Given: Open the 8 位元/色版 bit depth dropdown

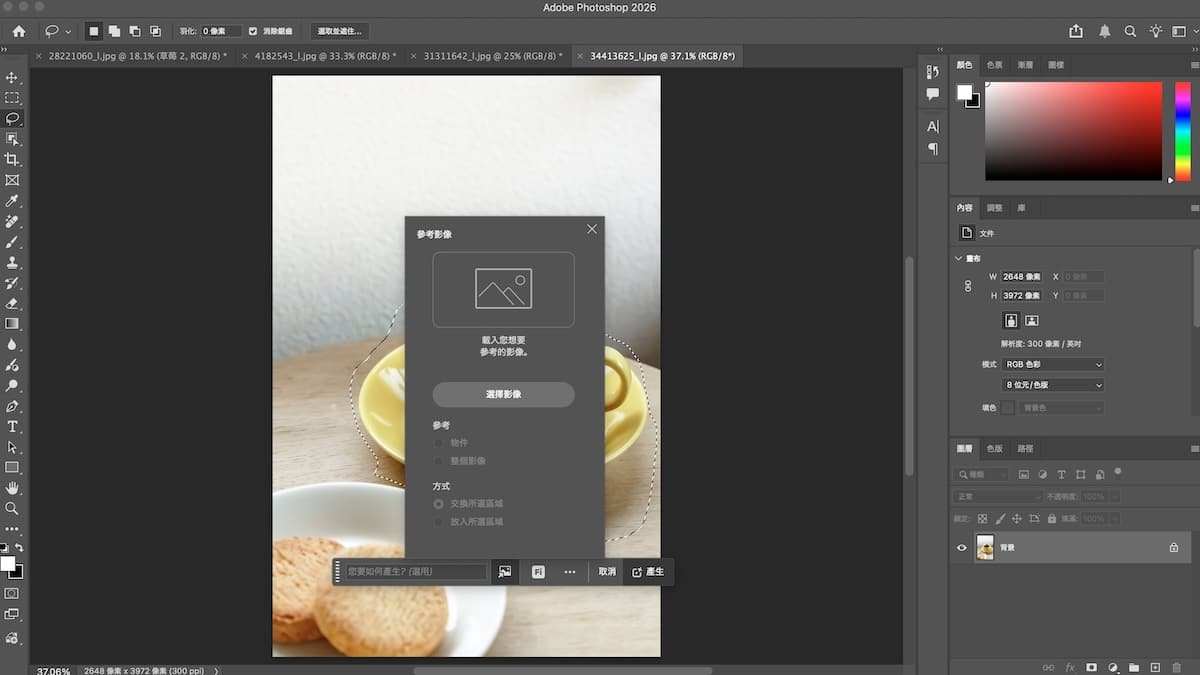Looking at the screenshot, I should coord(1053,385).
